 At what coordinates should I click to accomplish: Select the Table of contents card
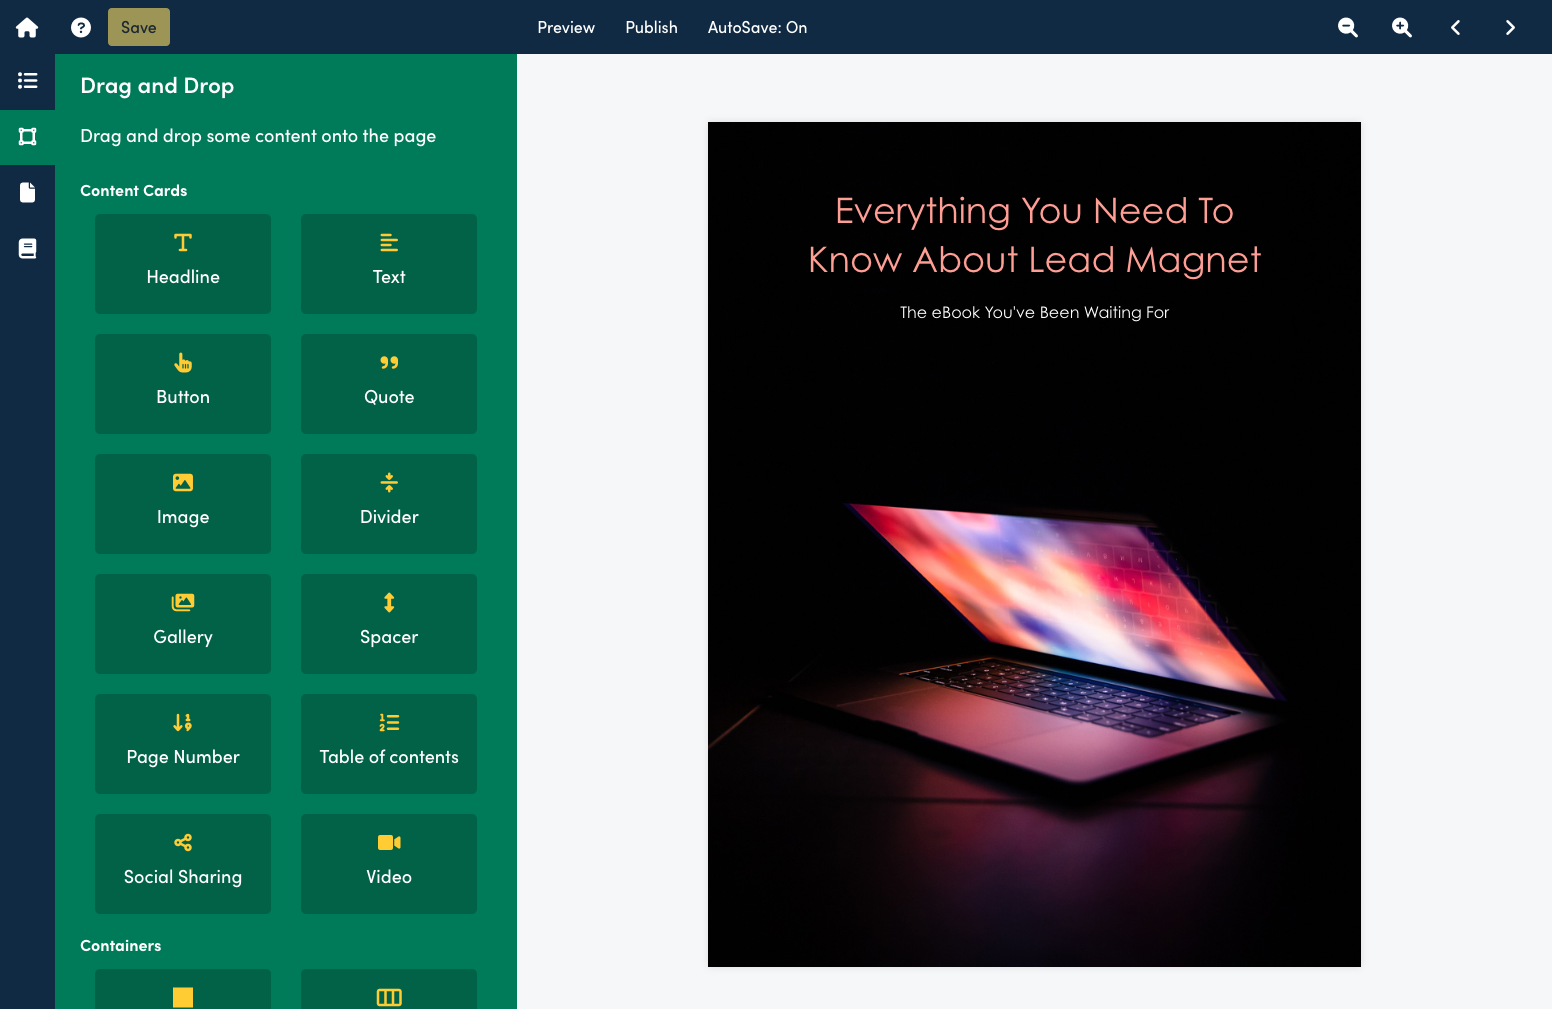point(388,743)
